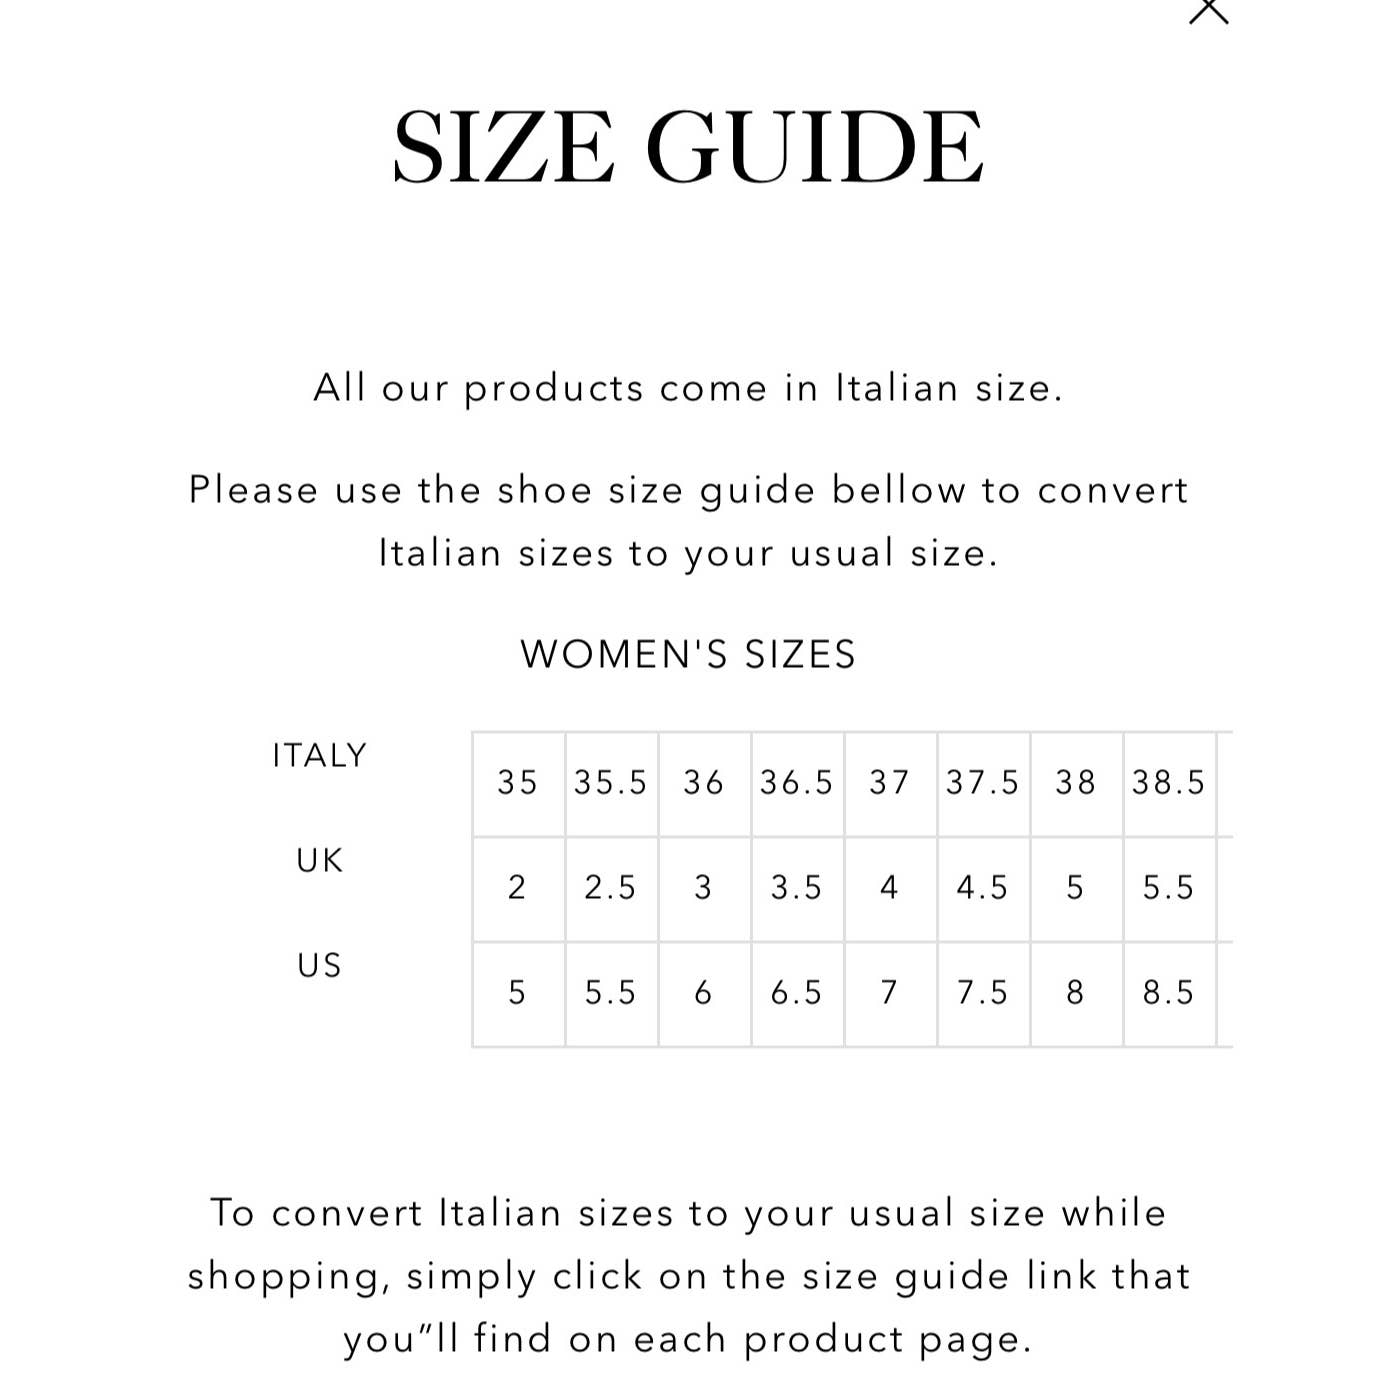
Task: Click the SIZE GUIDE heading
Action: (688, 147)
